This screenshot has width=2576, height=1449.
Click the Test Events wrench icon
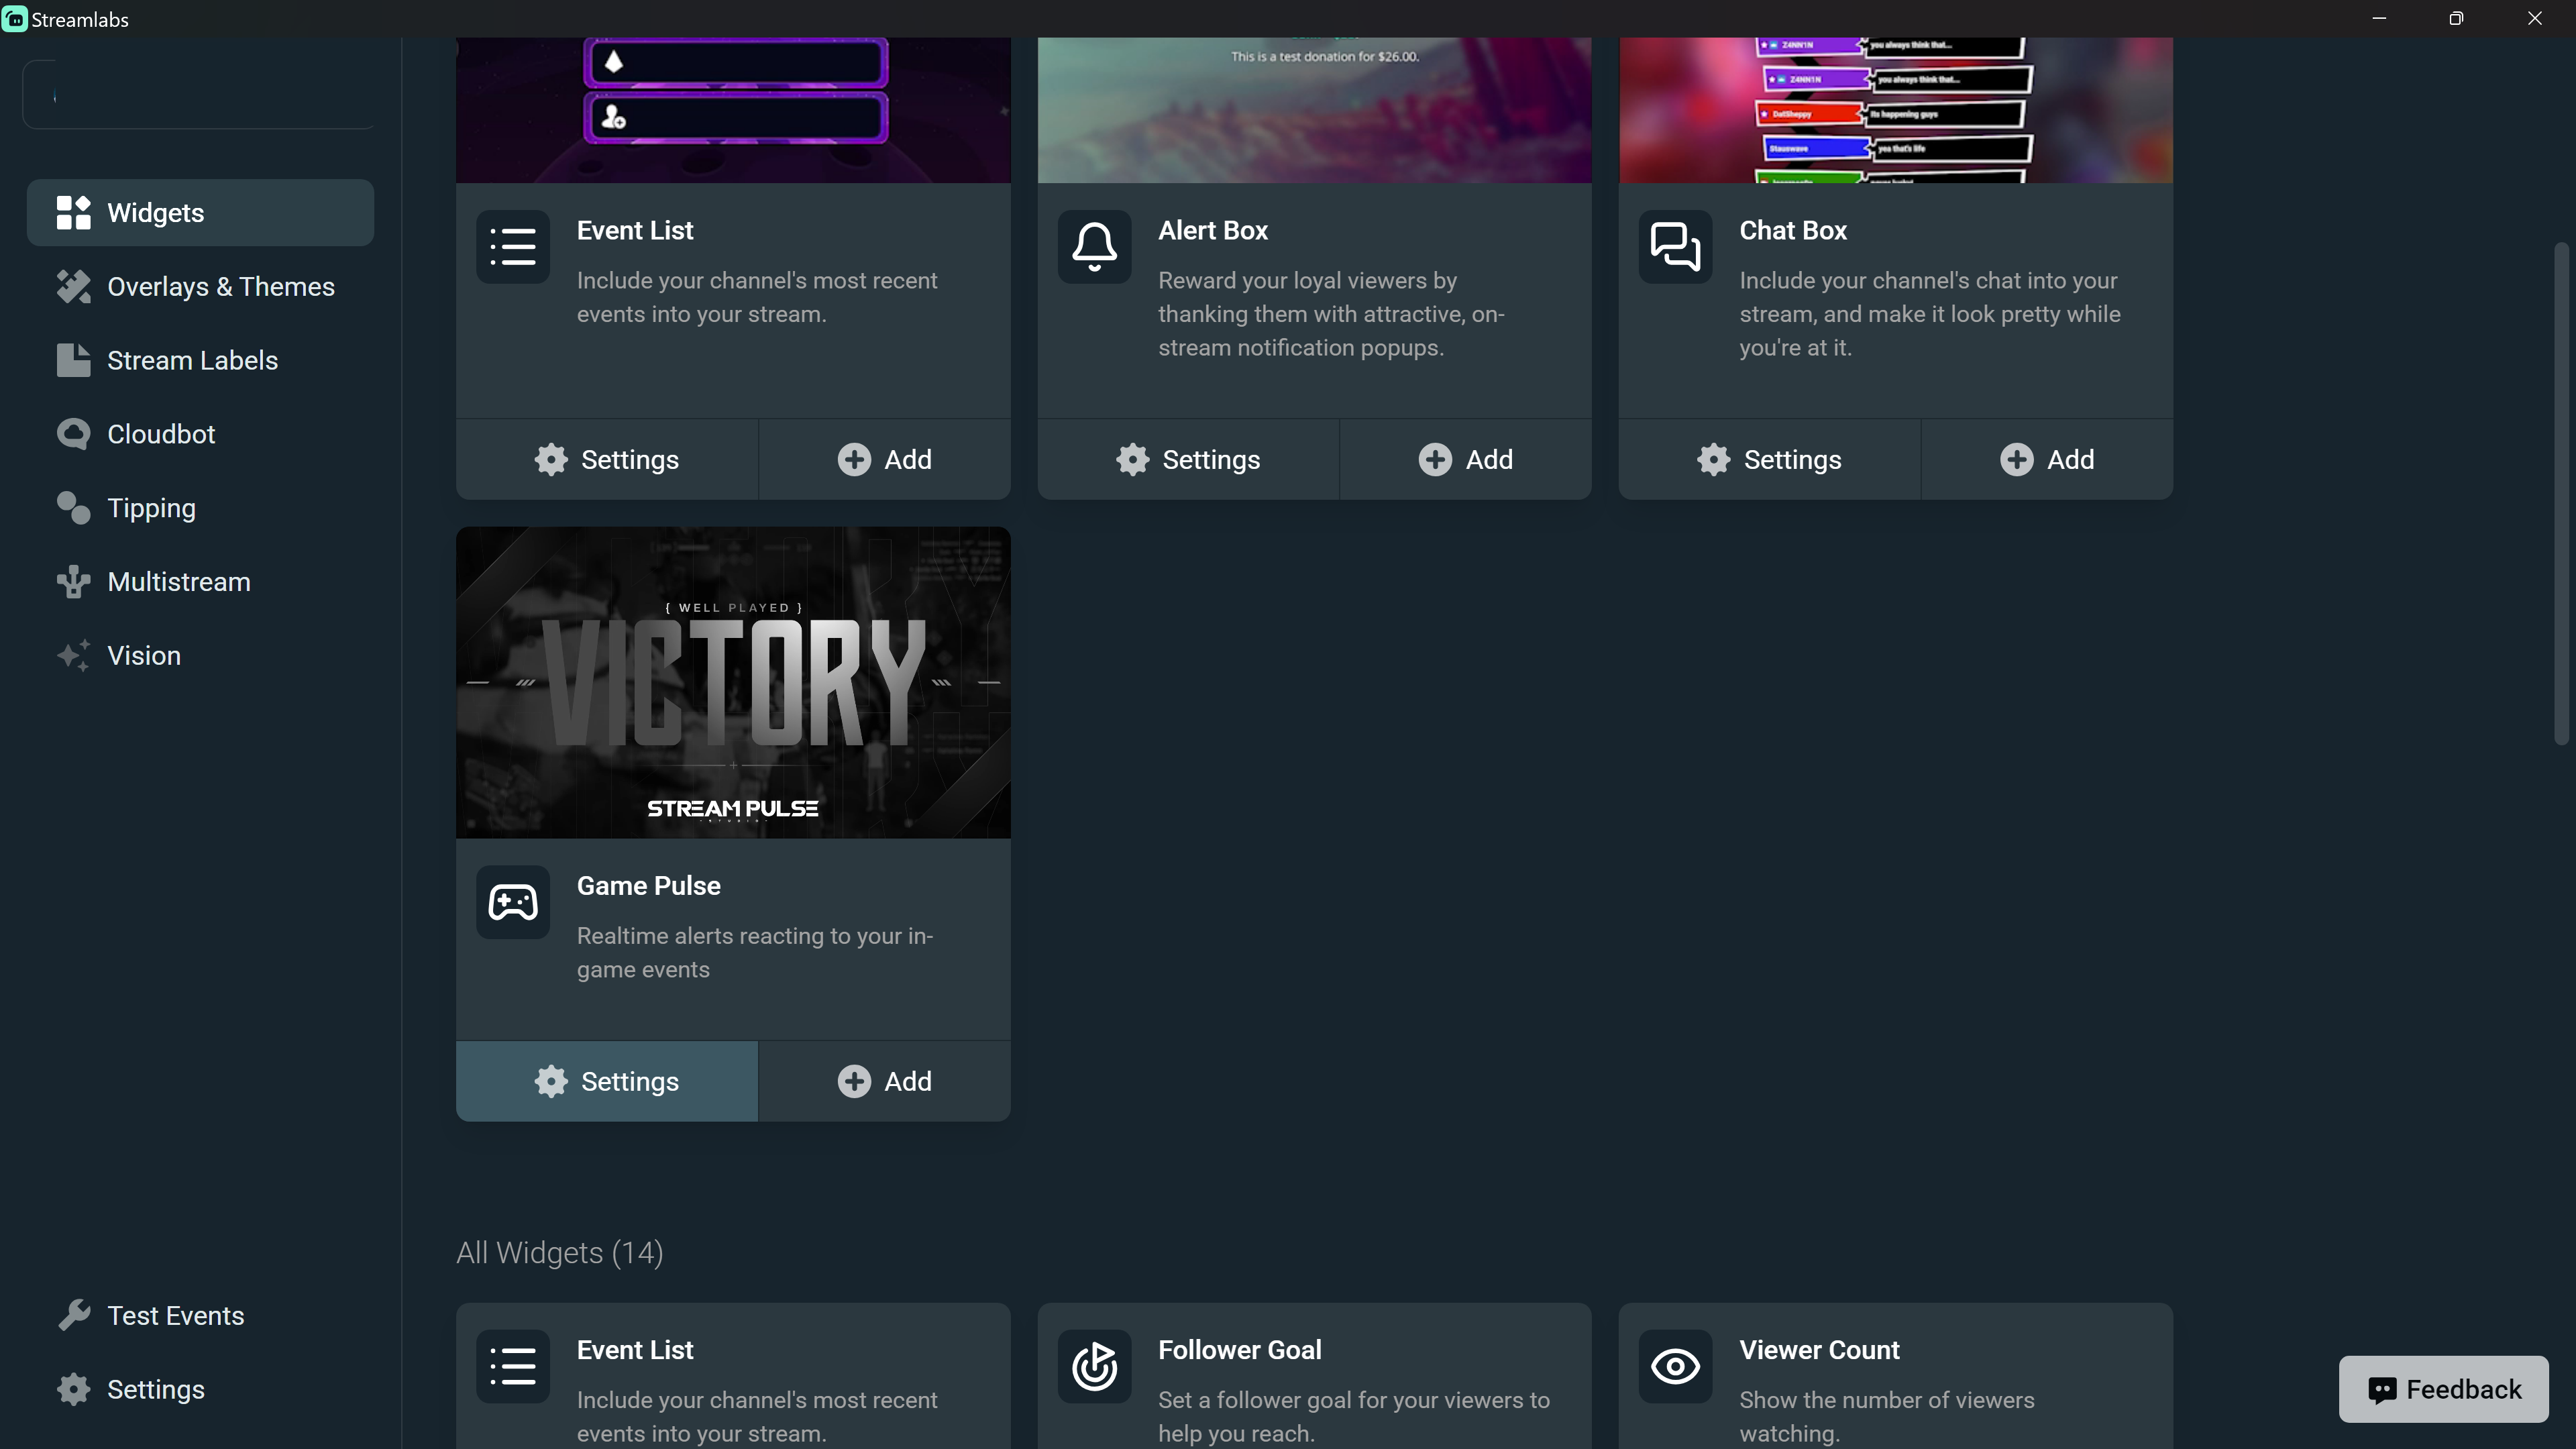(73, 1315)
